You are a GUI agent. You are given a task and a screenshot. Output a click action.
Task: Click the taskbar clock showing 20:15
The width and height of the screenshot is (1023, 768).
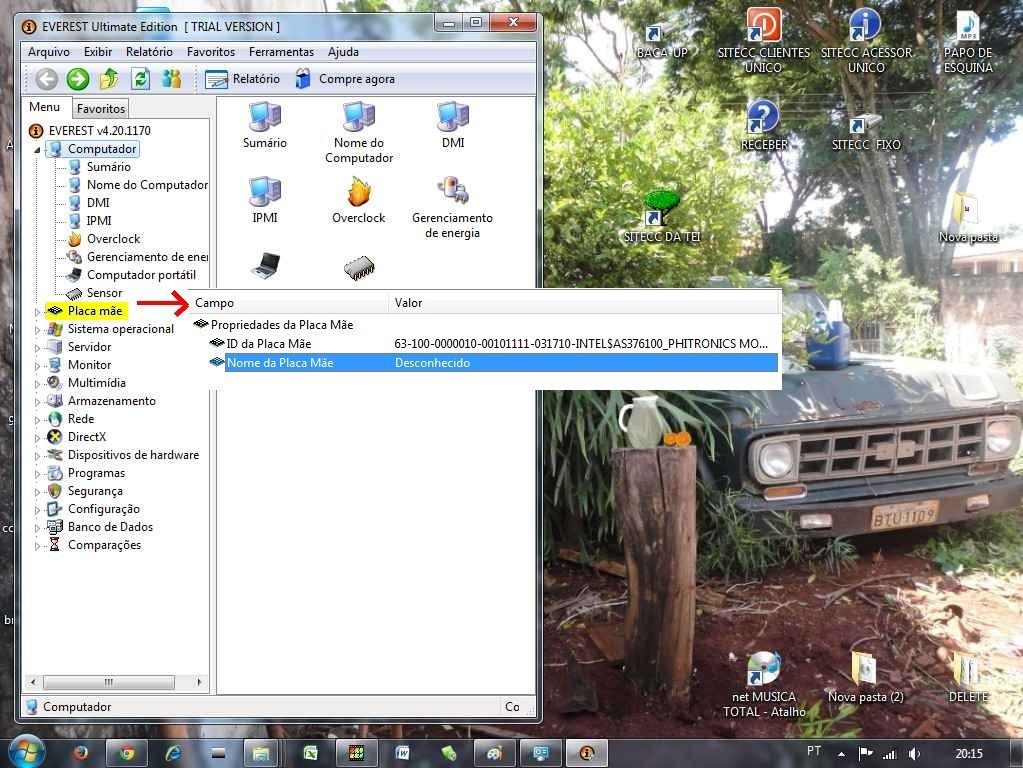pyautogui.click(x=969, y=754)
